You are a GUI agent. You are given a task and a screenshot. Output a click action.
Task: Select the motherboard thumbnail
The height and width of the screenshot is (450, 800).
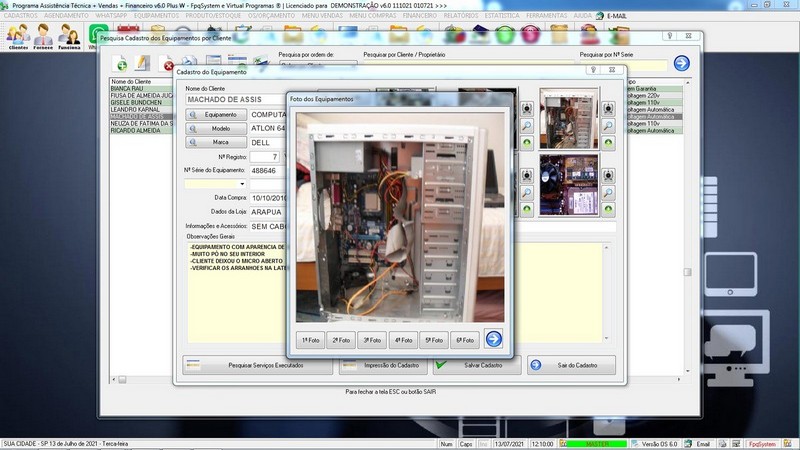point(569,185)
